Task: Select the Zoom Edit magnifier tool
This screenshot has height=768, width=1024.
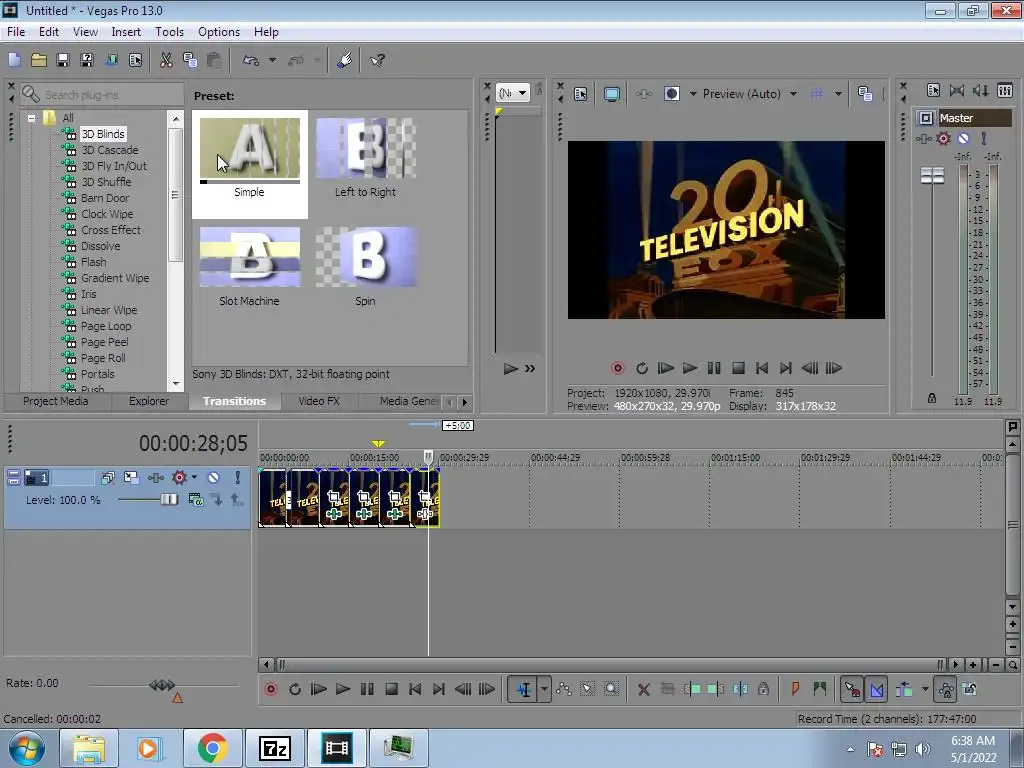Action: click(x=611, y=689)
